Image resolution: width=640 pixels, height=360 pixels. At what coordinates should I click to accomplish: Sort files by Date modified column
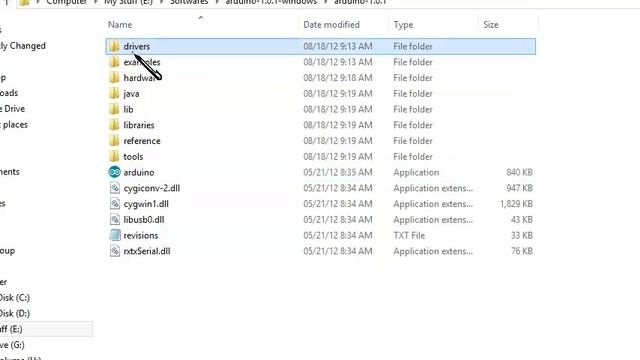331,24
